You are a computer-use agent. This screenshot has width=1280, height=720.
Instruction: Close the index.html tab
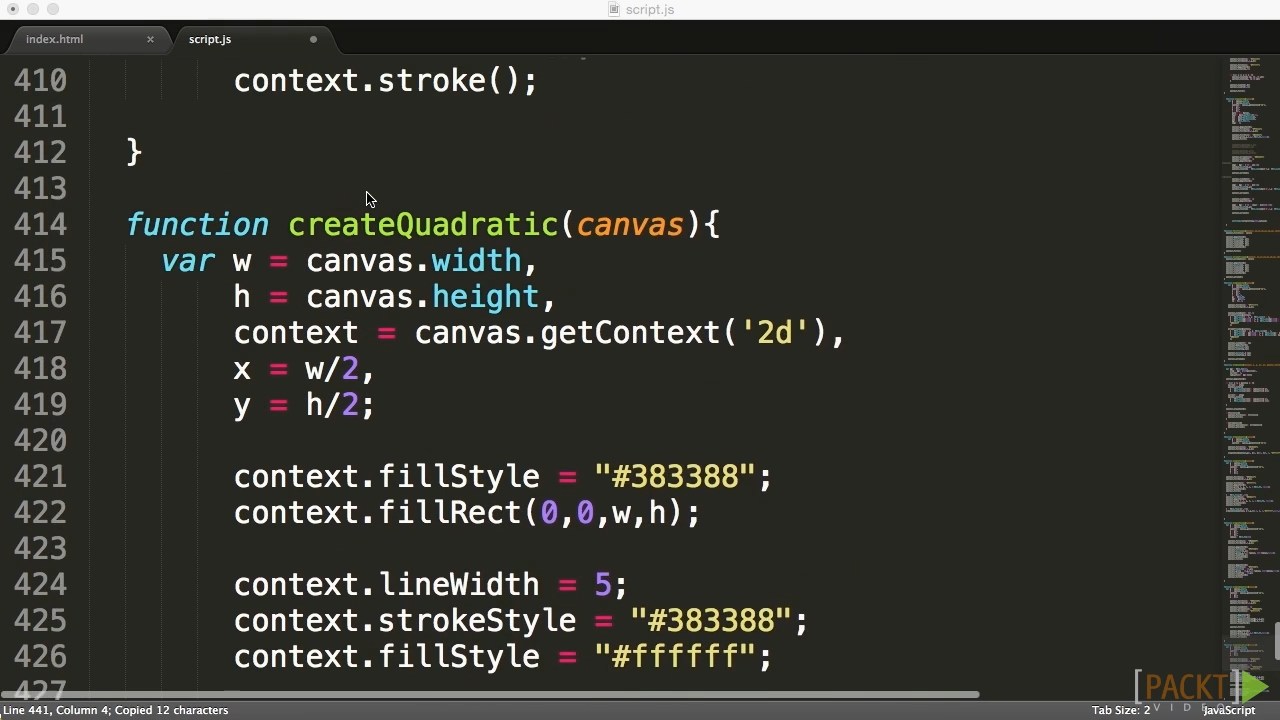click(x=150, y=39)
